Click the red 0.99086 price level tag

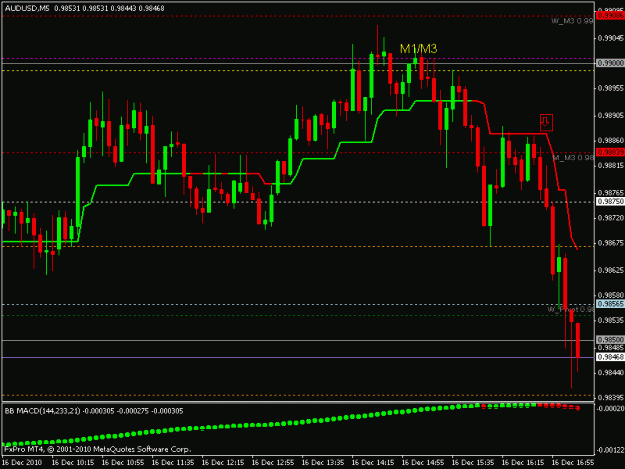(610, 16)
